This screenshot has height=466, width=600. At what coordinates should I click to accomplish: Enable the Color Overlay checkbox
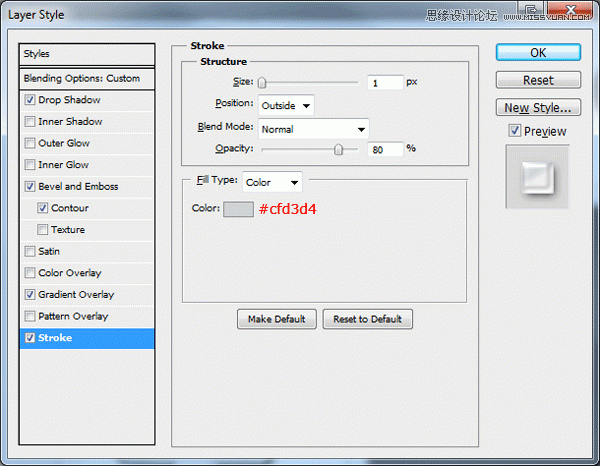coord(30,273)
